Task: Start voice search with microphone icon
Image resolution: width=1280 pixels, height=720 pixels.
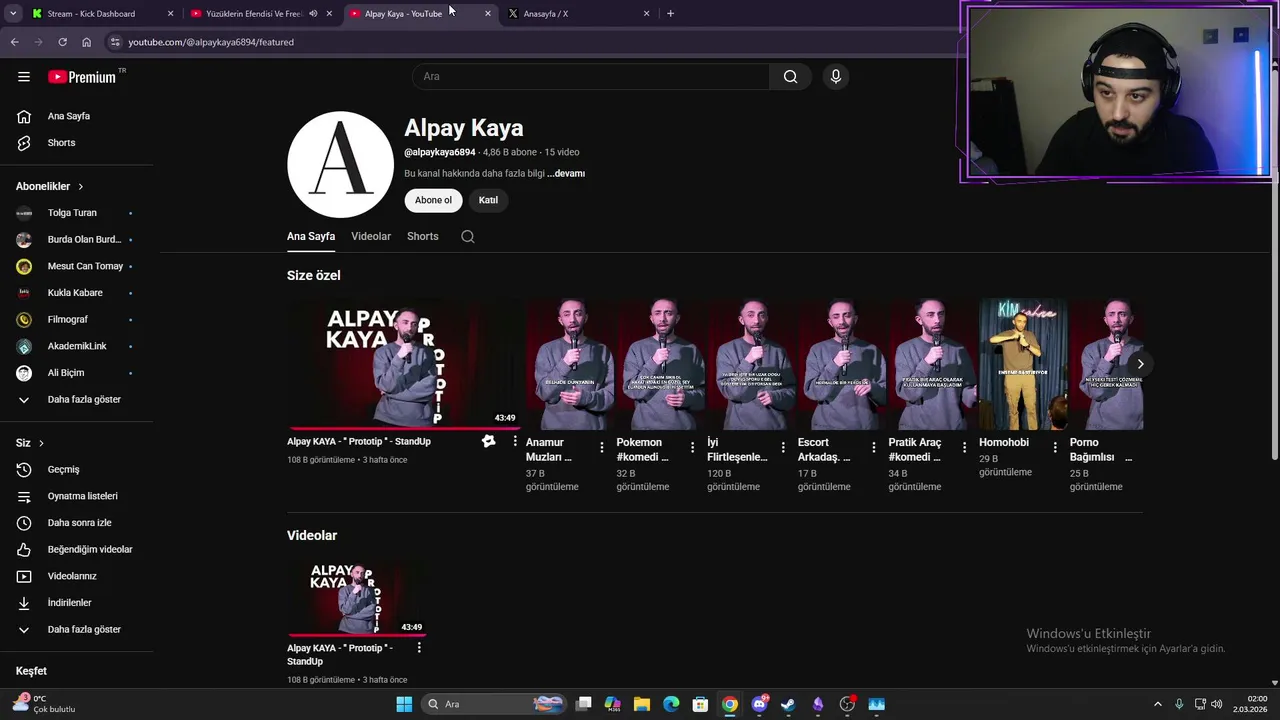Action: click(835, 76)
